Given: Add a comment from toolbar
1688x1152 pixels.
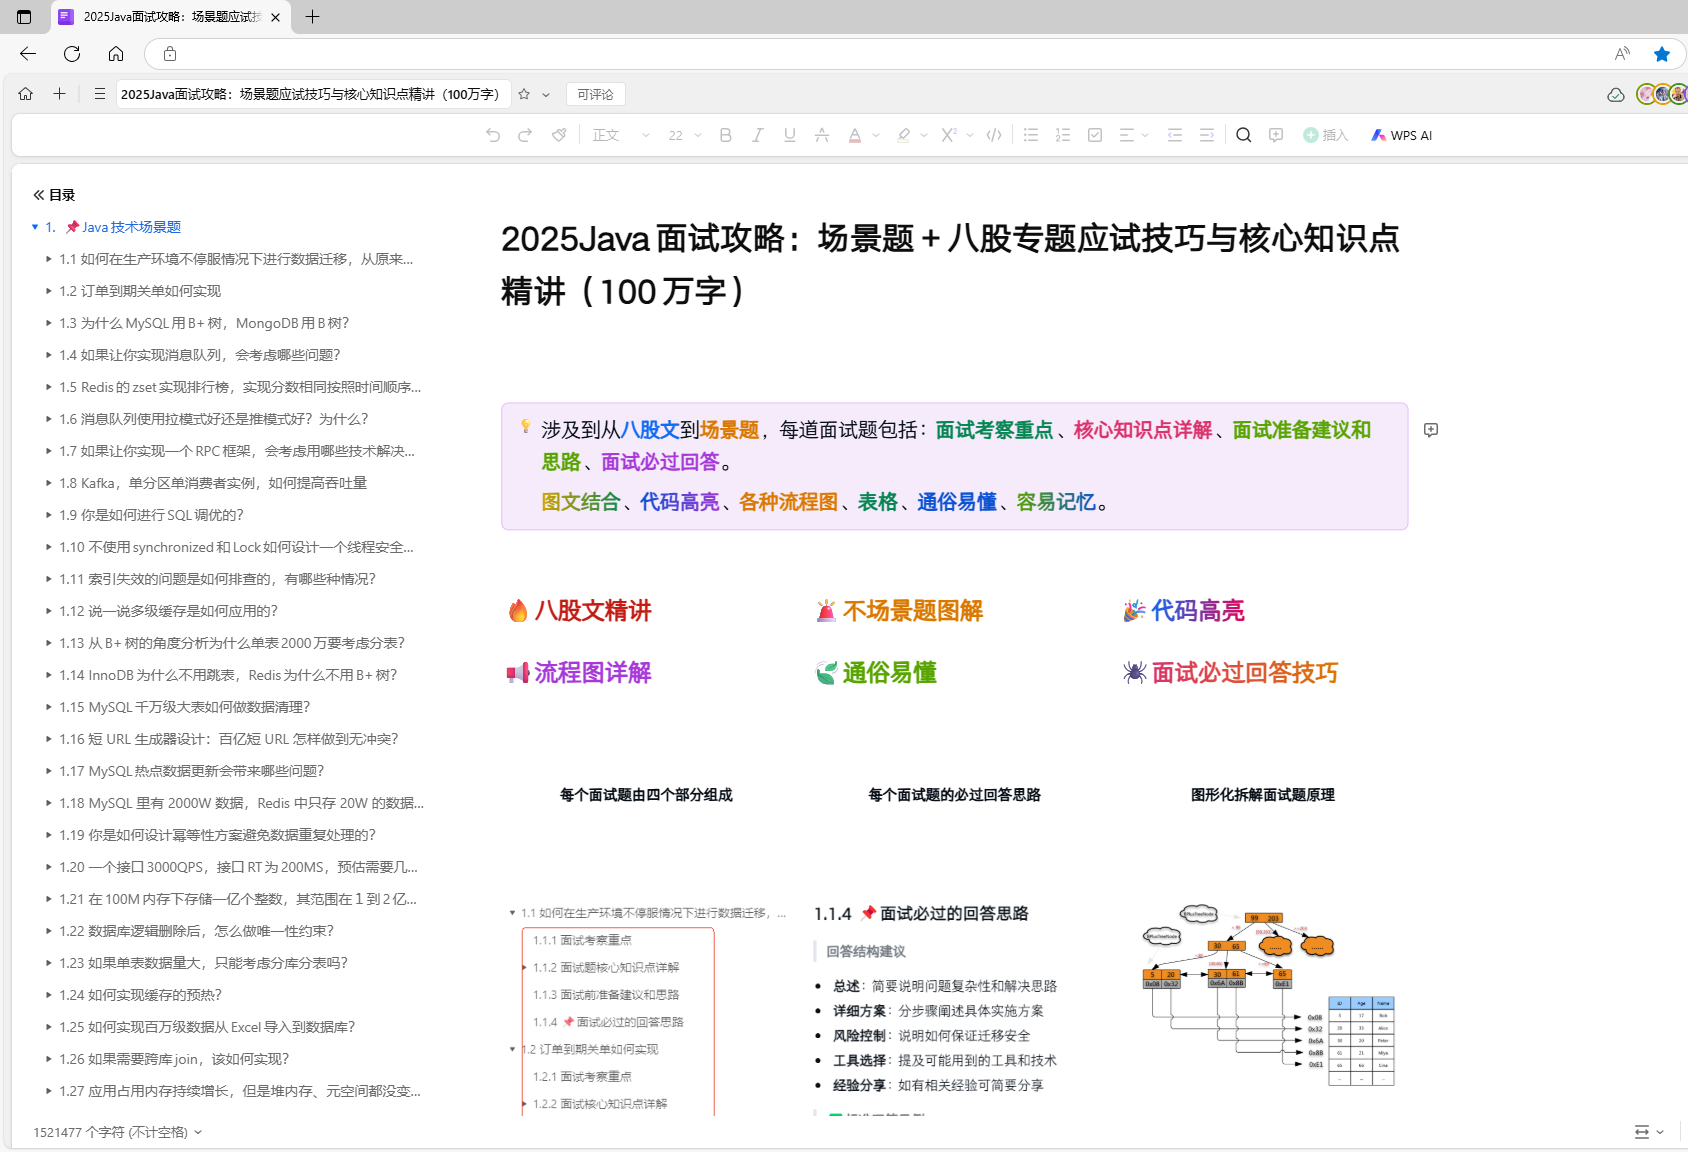Looking at the screenshot, I should pos(1276,135).
